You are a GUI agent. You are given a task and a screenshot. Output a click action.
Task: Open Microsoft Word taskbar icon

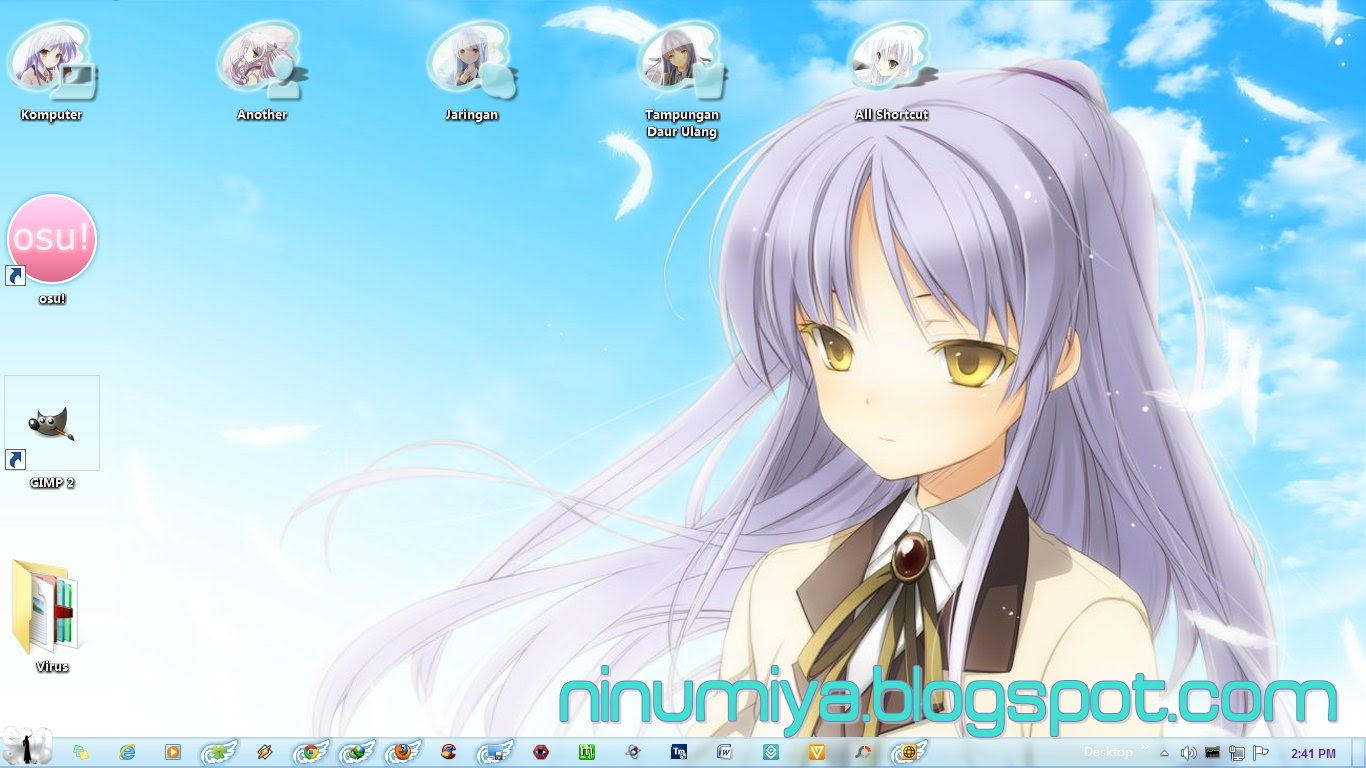click(x=725, y=752)
